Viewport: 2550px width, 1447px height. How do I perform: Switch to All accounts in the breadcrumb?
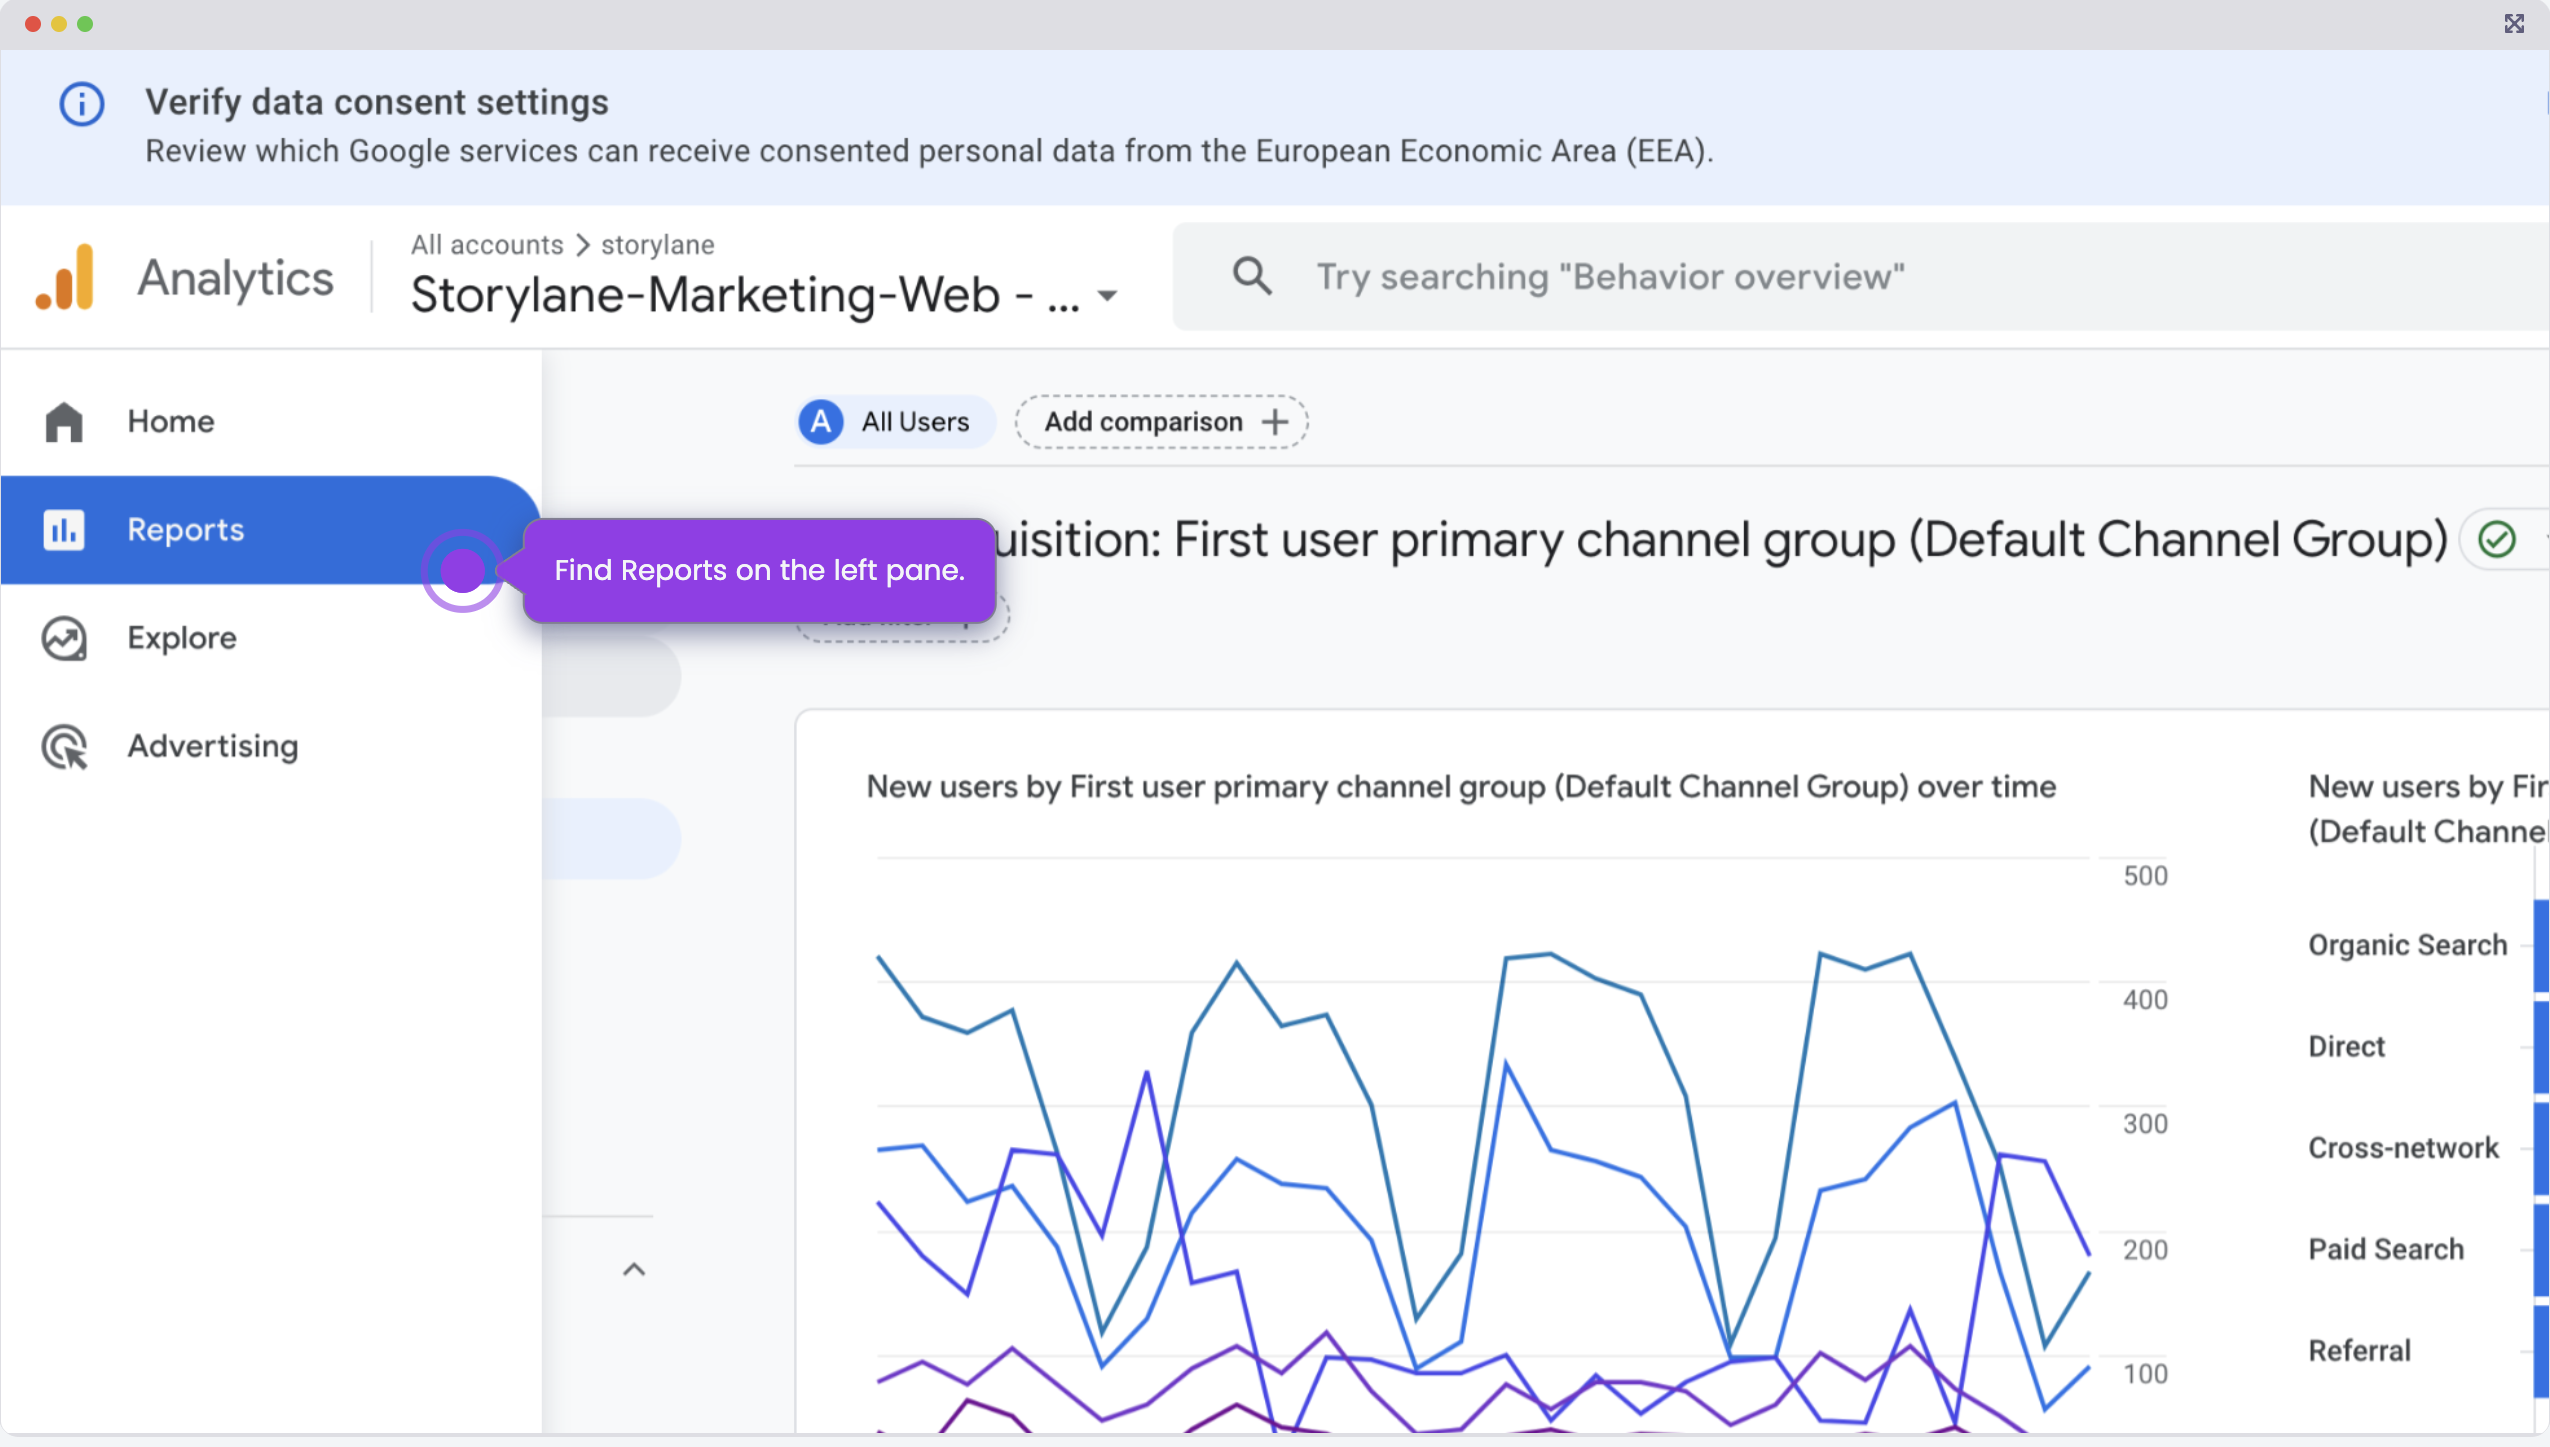coord(487,244)
